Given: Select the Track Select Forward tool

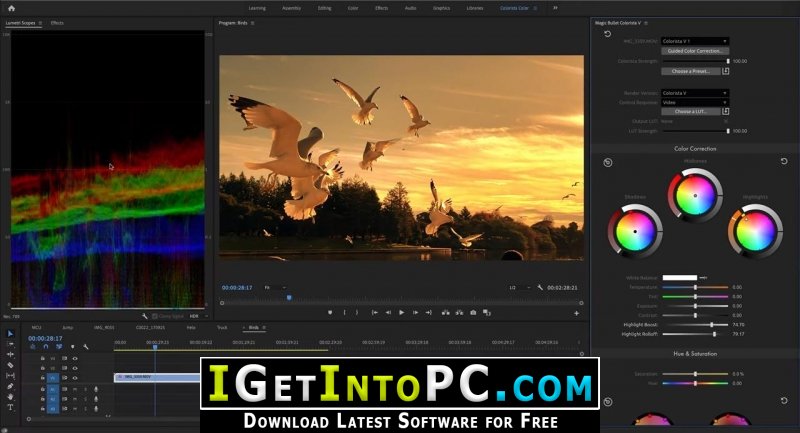Looking at the screenshot, I should pos(10,344).
